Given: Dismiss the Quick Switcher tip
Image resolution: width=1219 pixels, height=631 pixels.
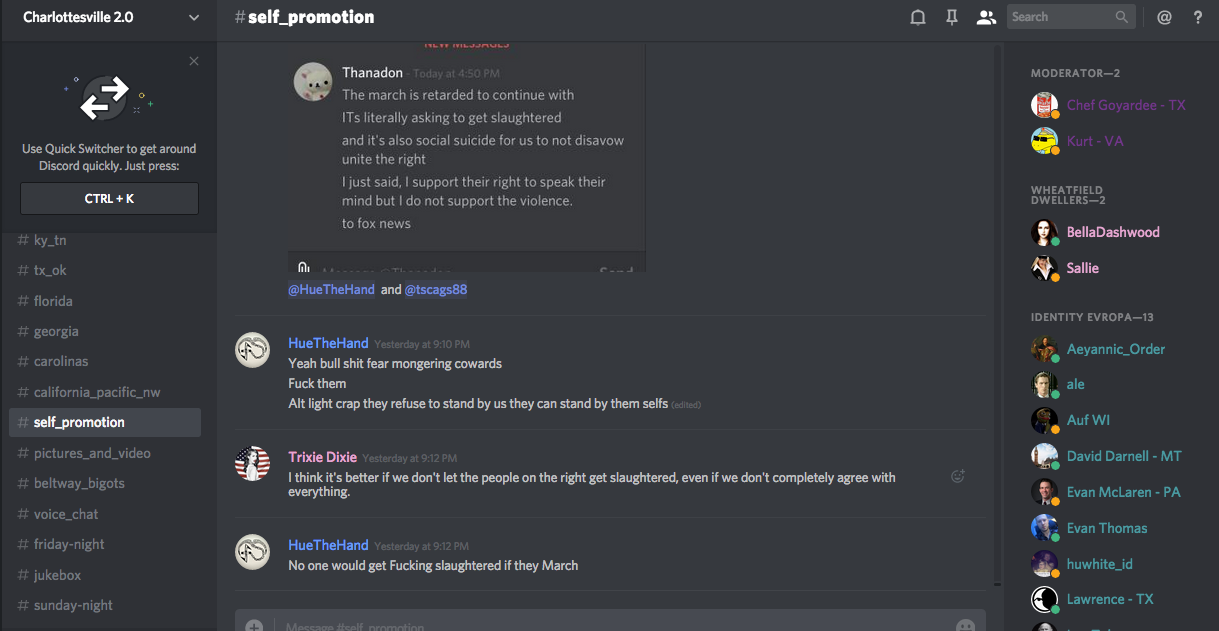Looking at the screenshot, I should (x=194, y=61).
